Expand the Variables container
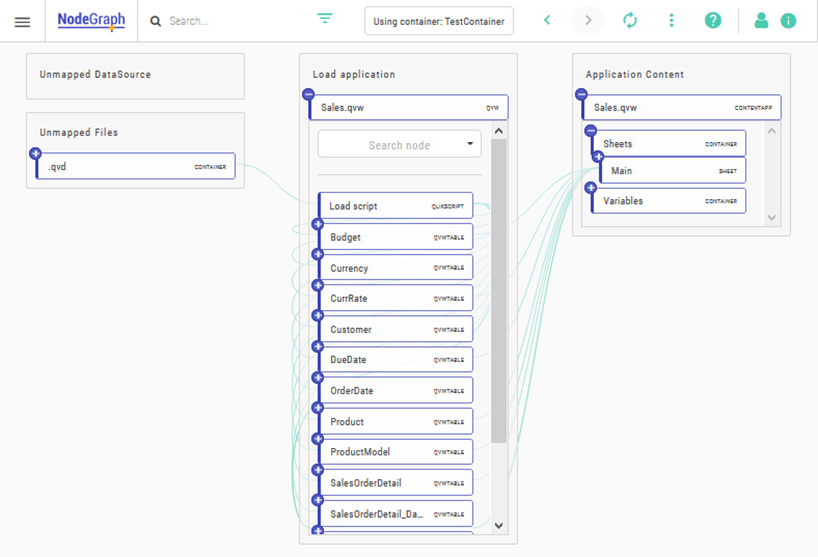 pos(591,188)
